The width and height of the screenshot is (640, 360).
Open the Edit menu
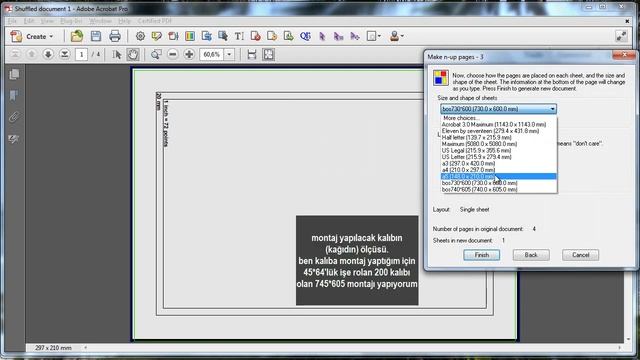tap(29, 21)
